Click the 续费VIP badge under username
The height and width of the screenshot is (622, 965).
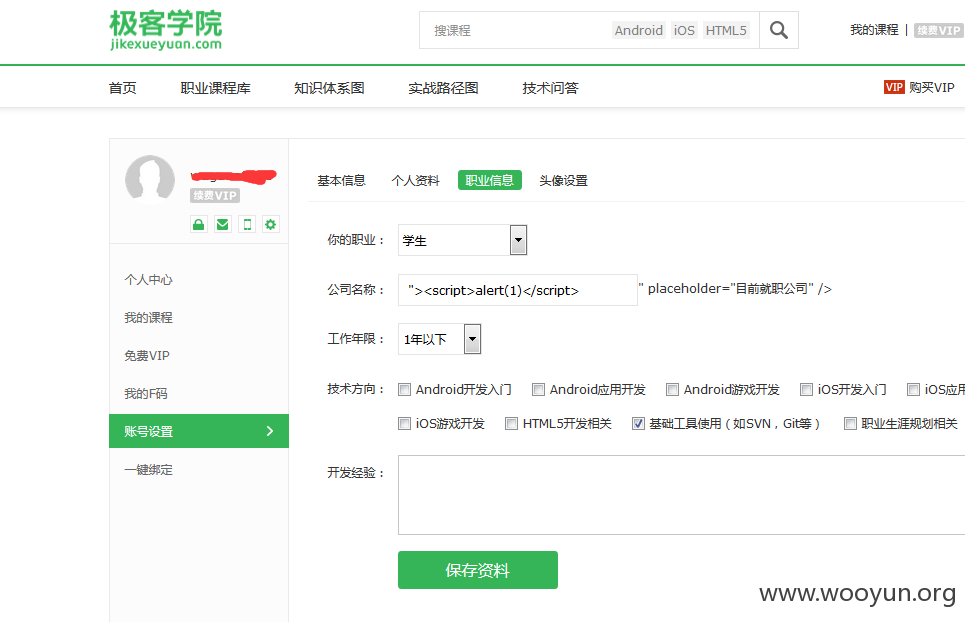point(215,196)
